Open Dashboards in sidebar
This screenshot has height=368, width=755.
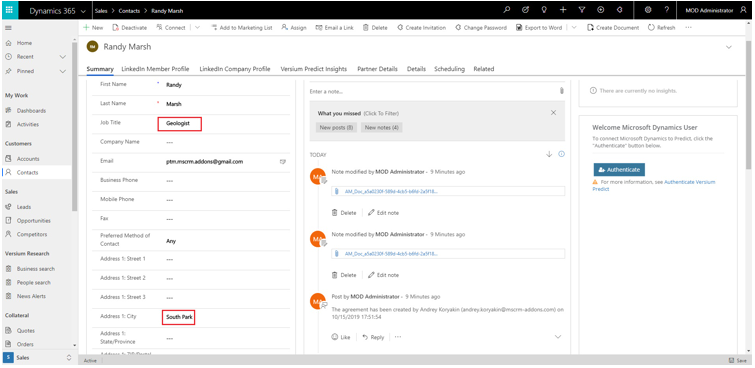(x=31, y=111)
